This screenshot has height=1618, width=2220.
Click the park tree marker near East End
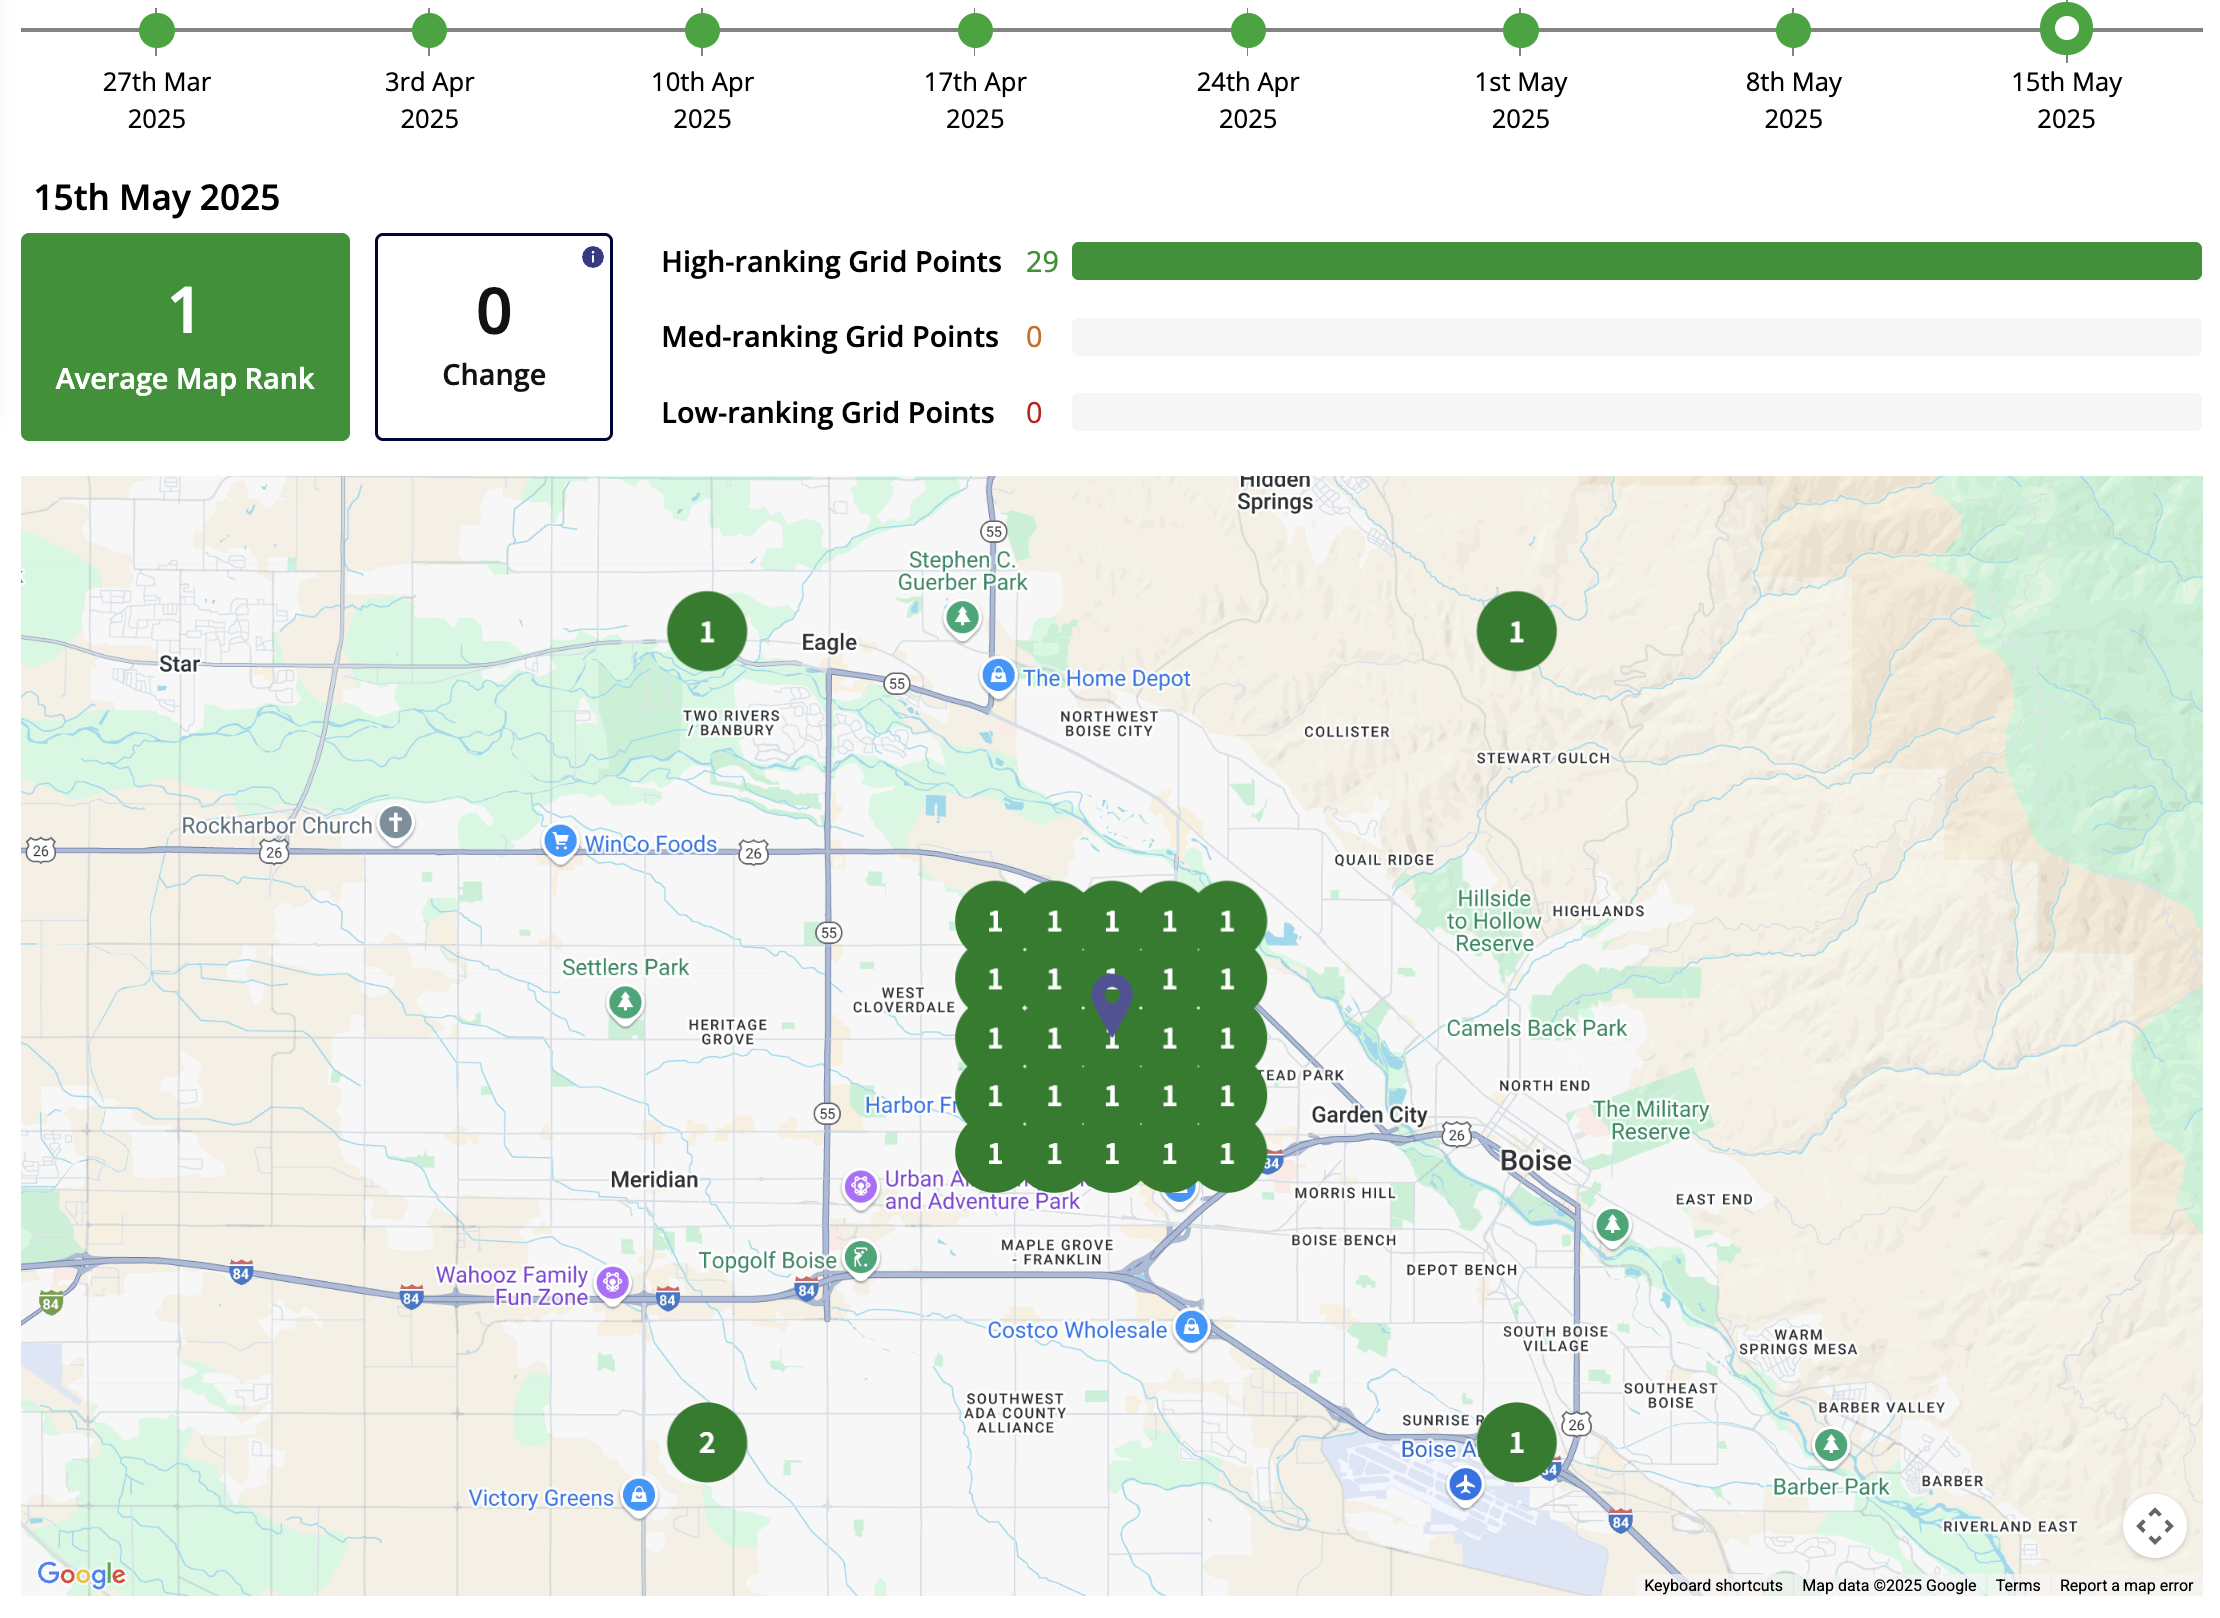pyautogui.click(x=1611, y=1225)
